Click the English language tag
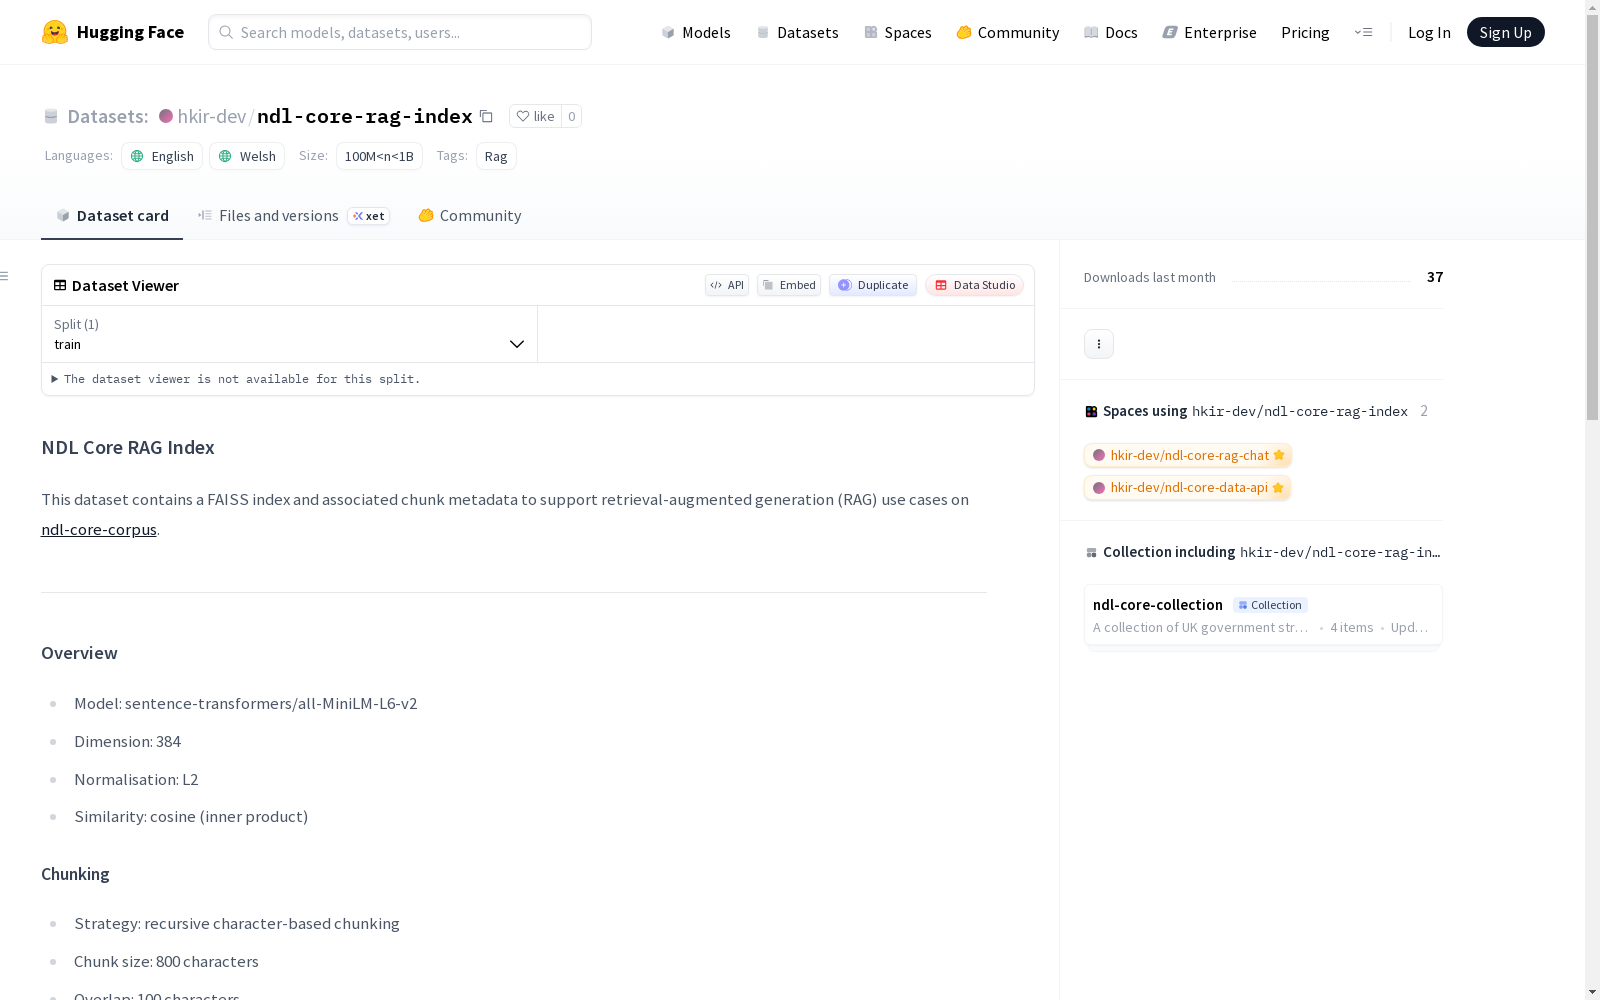This screenshot has width=1600, height=1000. (162, 156)
